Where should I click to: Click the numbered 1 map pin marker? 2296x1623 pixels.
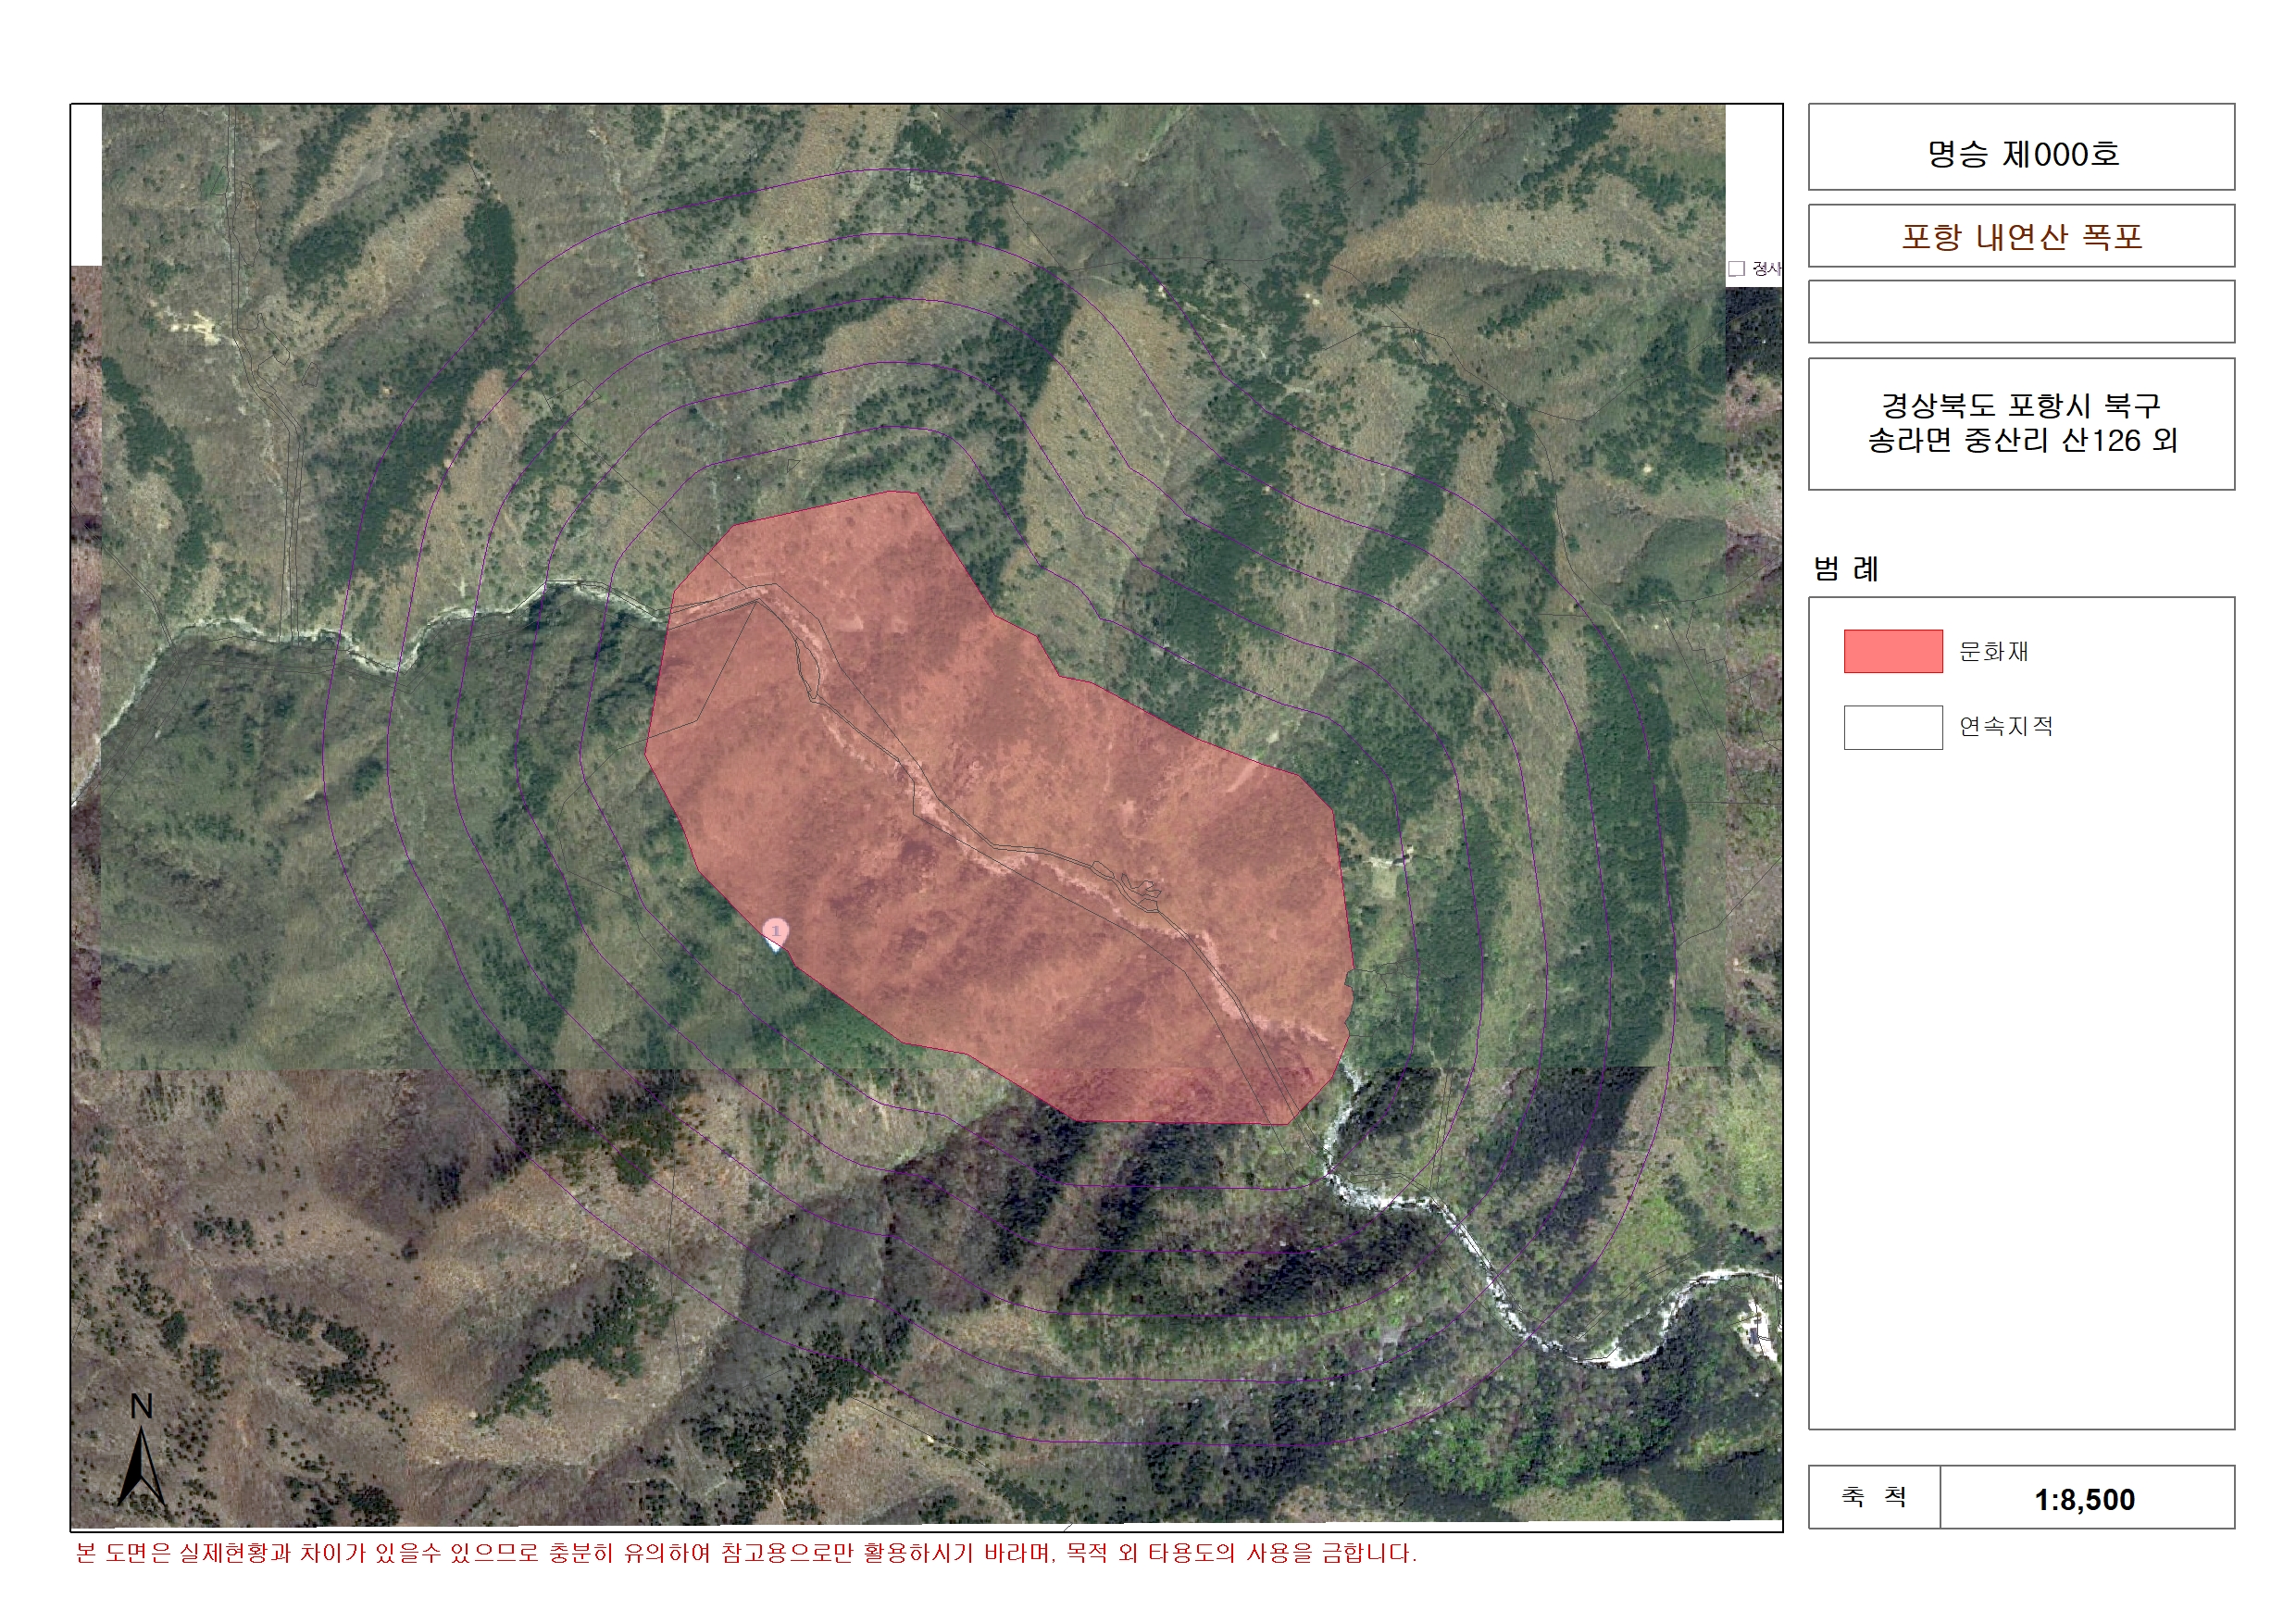click(775, 934)
